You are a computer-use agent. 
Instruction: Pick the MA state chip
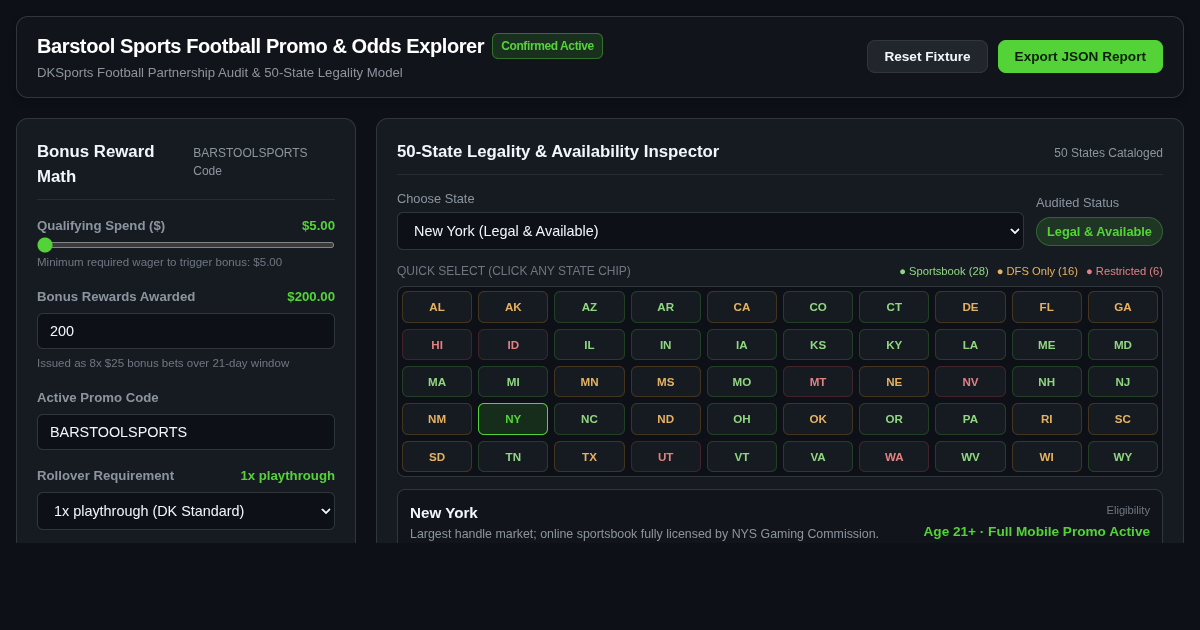coord(437,382)
